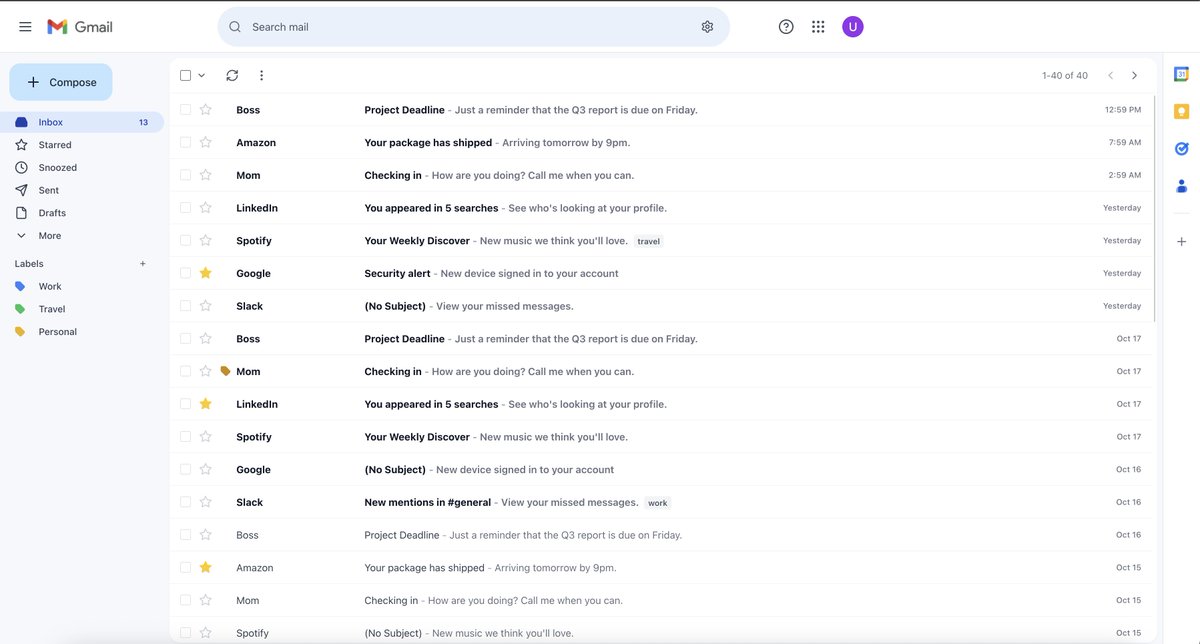
Task: Click the travel tag on Spotify email
Action: (648, 241)
